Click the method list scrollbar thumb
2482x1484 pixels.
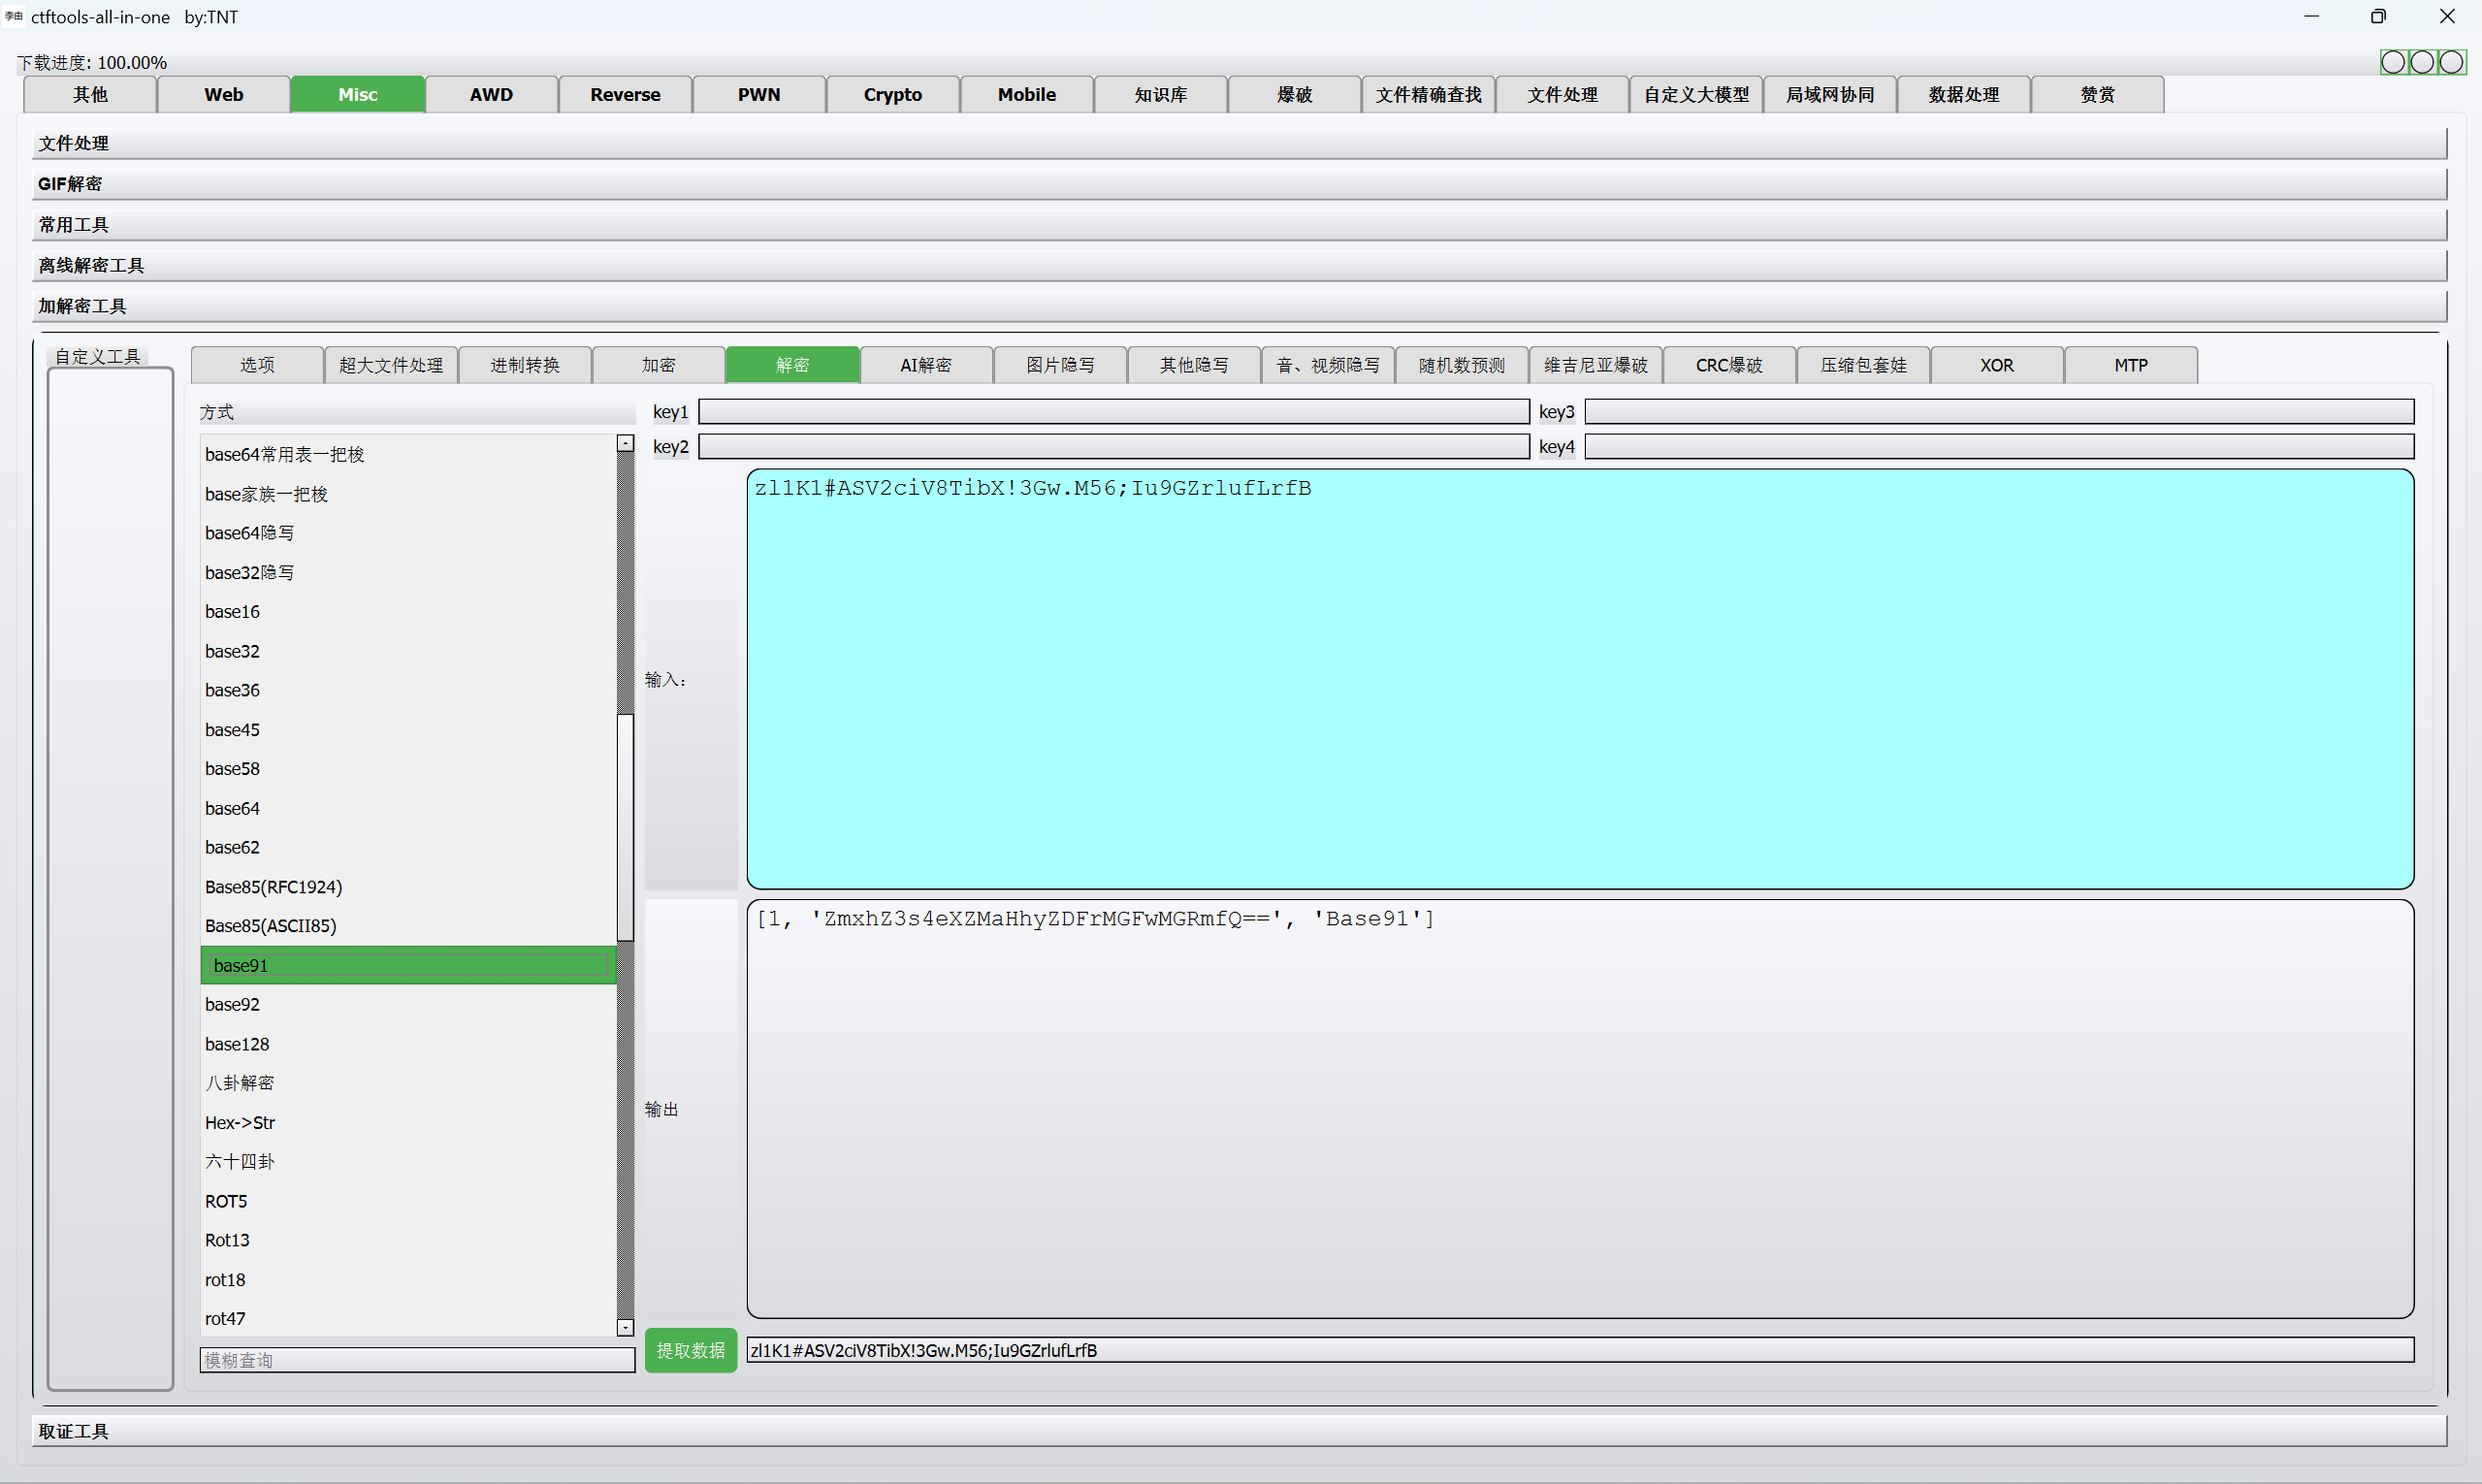point(625,828)
